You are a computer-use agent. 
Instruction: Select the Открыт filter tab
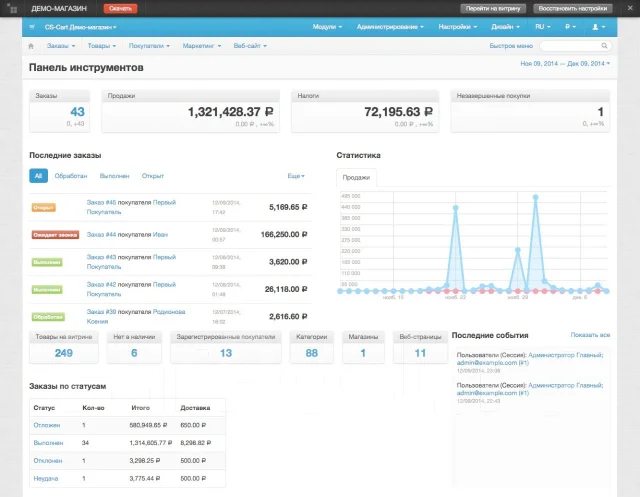(153, 176)
